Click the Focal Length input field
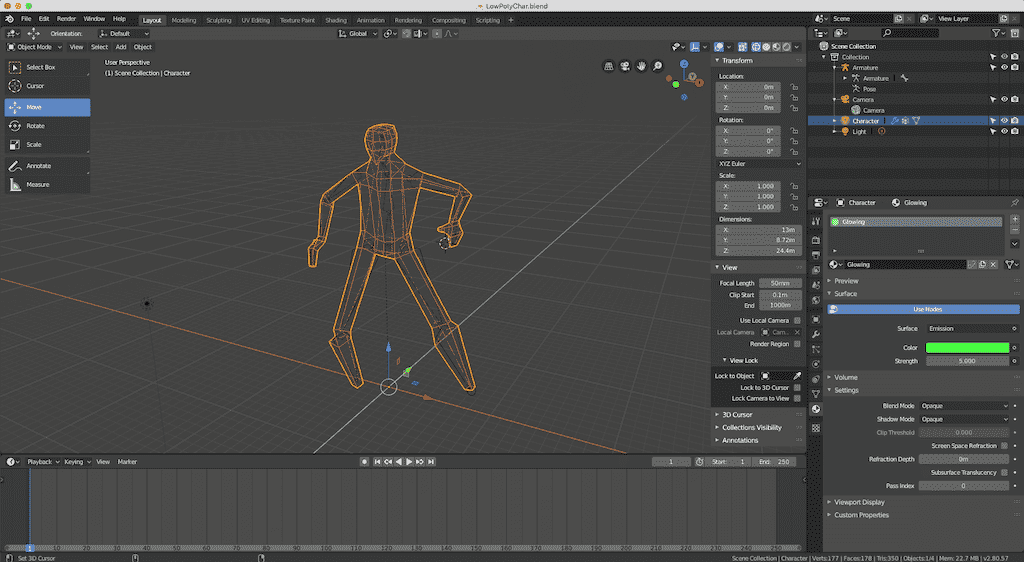 coord(781,283)
